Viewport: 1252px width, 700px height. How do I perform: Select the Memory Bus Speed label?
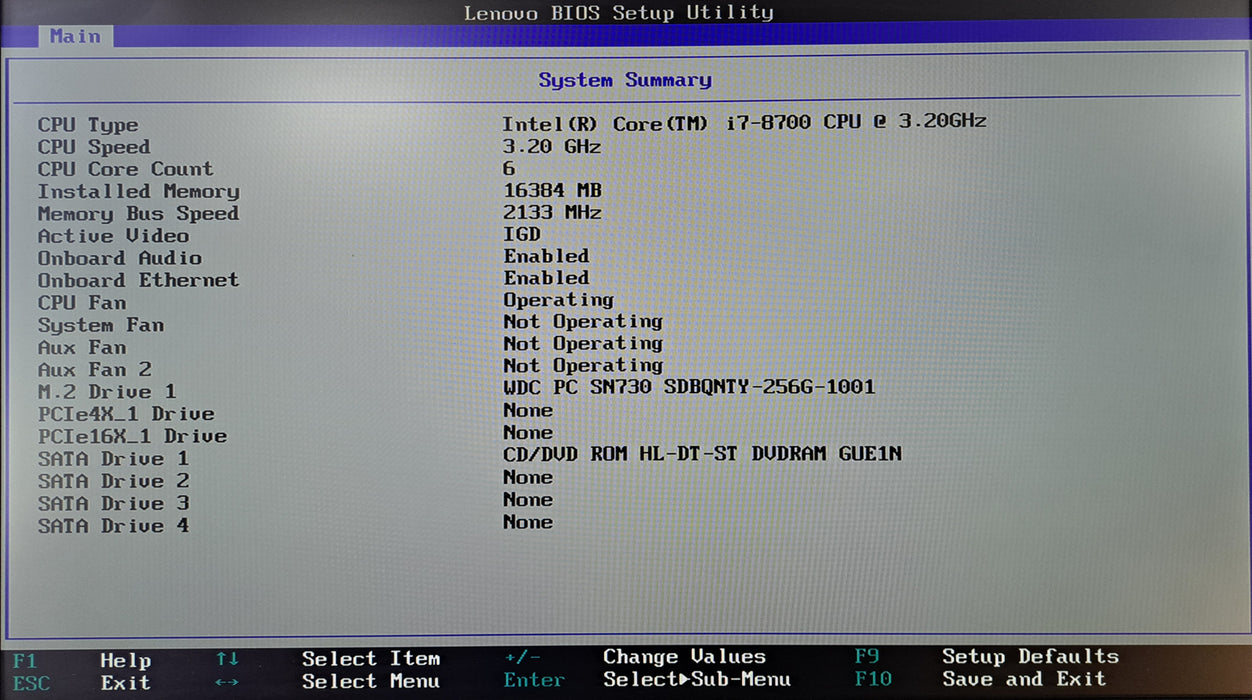point(138,214)
